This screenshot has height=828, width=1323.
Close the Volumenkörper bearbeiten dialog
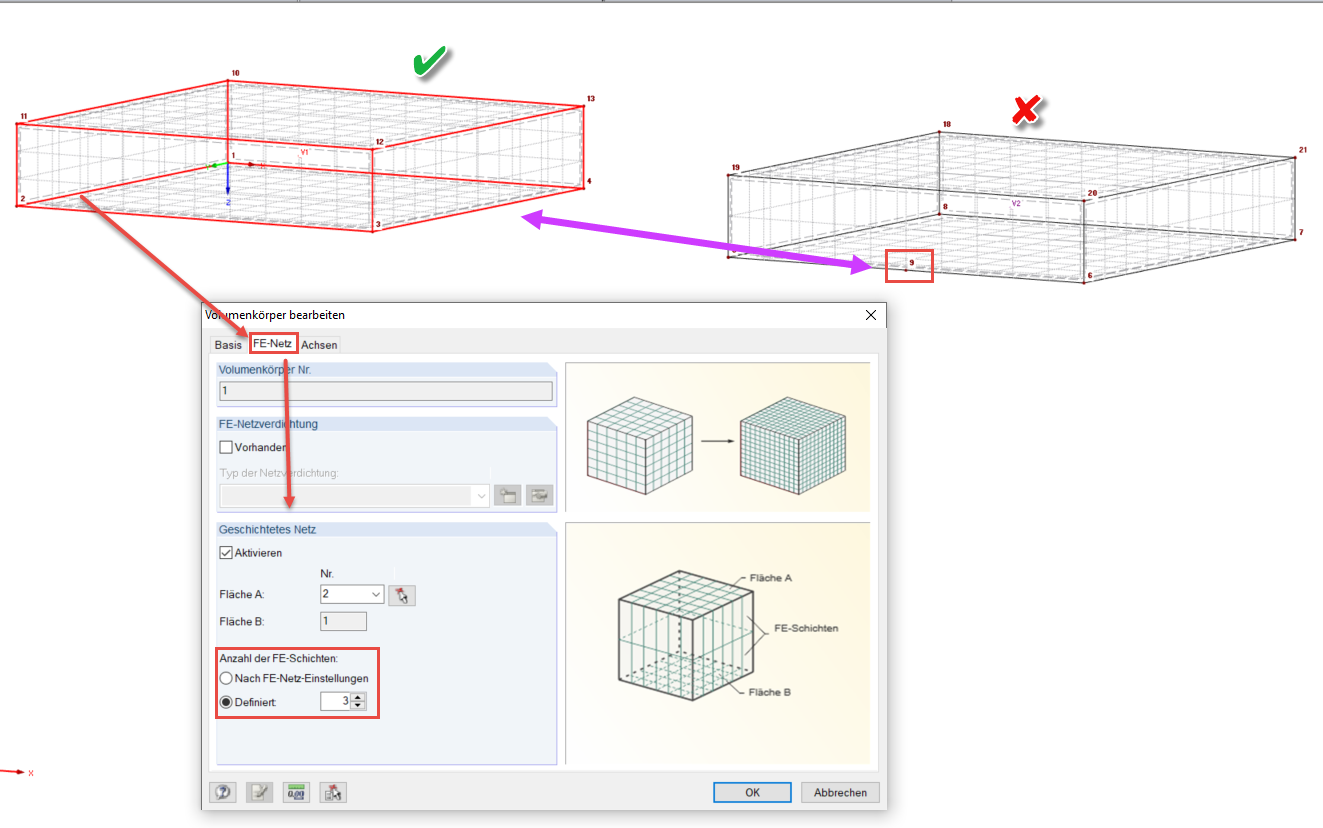point(871,315)
